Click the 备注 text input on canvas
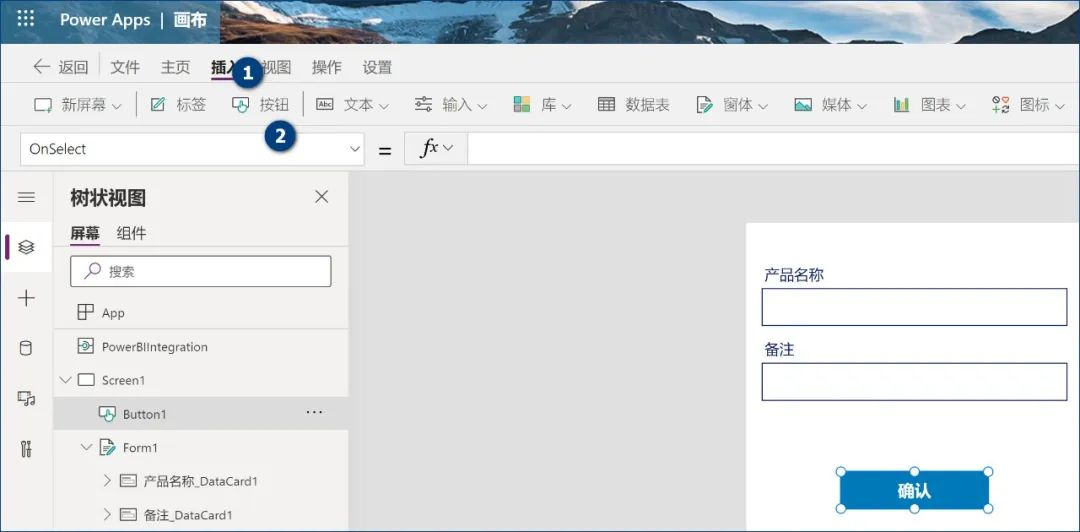This screenshot has height=532, width=1080. coord(914,382)
